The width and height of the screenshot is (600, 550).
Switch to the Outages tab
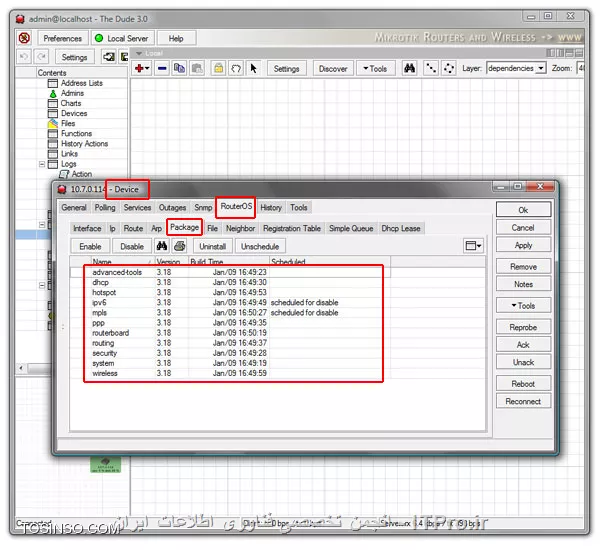172,207
